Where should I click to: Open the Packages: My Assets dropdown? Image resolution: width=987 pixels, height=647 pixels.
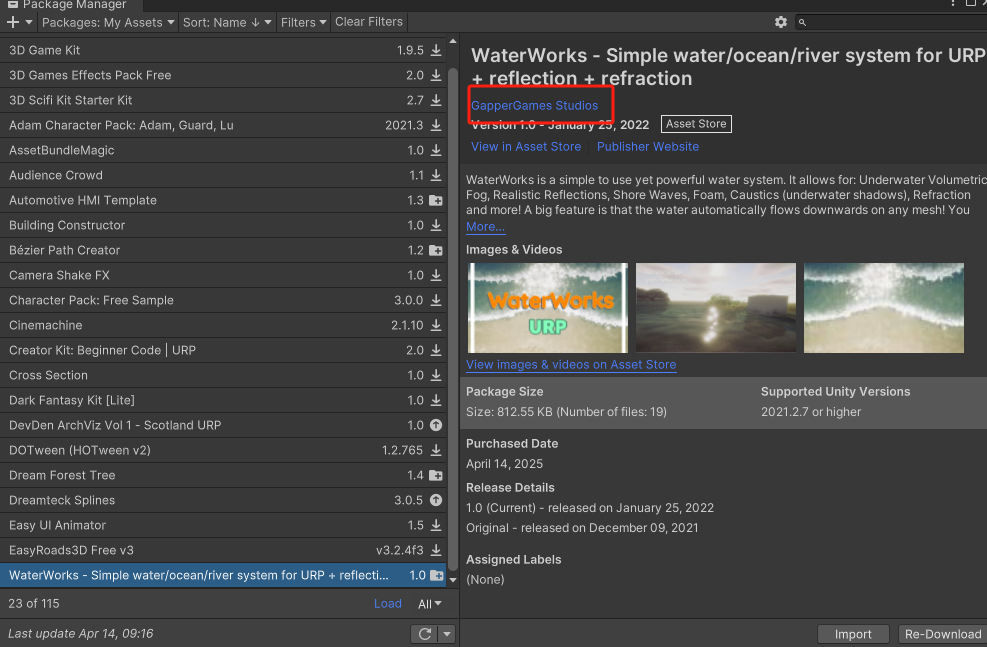click(x=107, y=22)
